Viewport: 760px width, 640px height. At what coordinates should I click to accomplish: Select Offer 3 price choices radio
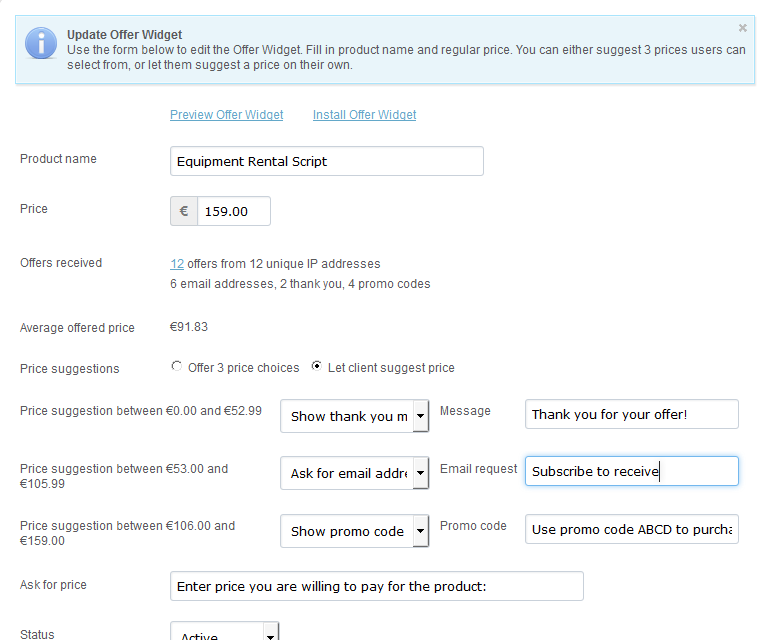tap(176, 366)
